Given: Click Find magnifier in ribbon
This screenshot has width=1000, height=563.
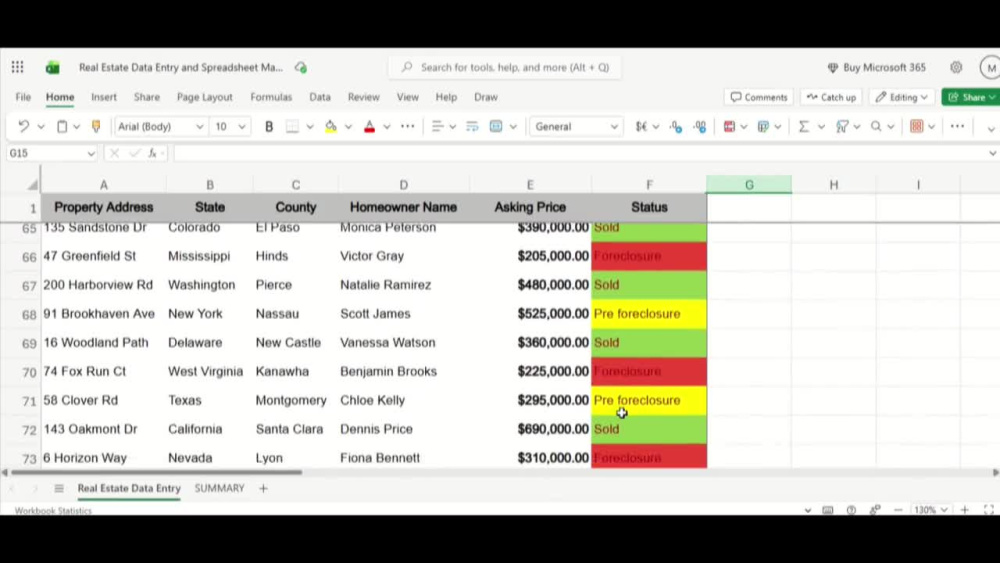Looking at the screenshot, I should [x=876, y=126].
